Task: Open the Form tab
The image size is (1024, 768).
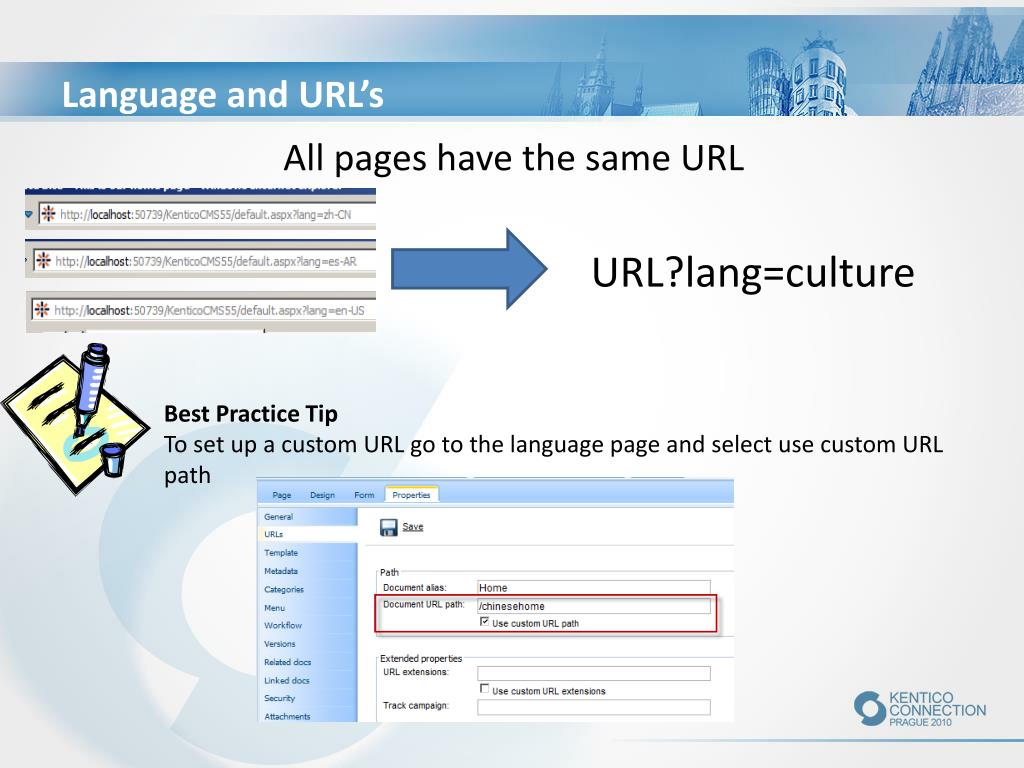Action: (364, 495)
